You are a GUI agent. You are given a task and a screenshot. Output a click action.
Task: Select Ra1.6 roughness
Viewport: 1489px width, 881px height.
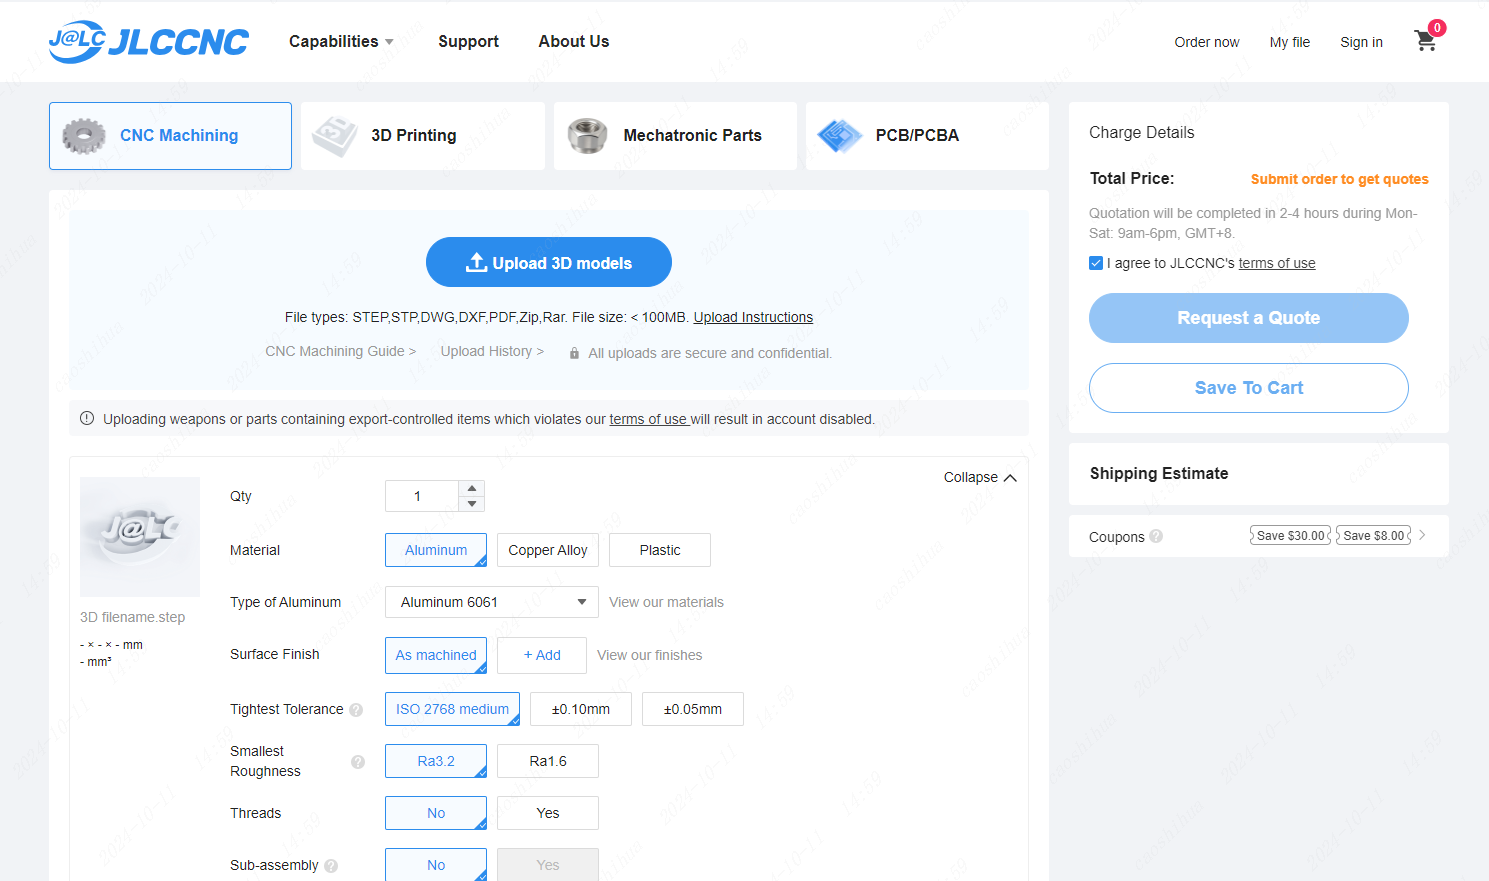(548, 761)
